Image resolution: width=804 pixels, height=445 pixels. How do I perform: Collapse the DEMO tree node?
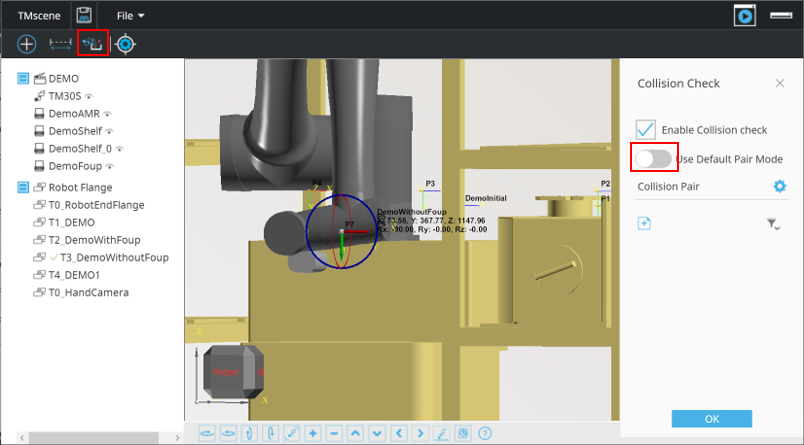[23, 78]
